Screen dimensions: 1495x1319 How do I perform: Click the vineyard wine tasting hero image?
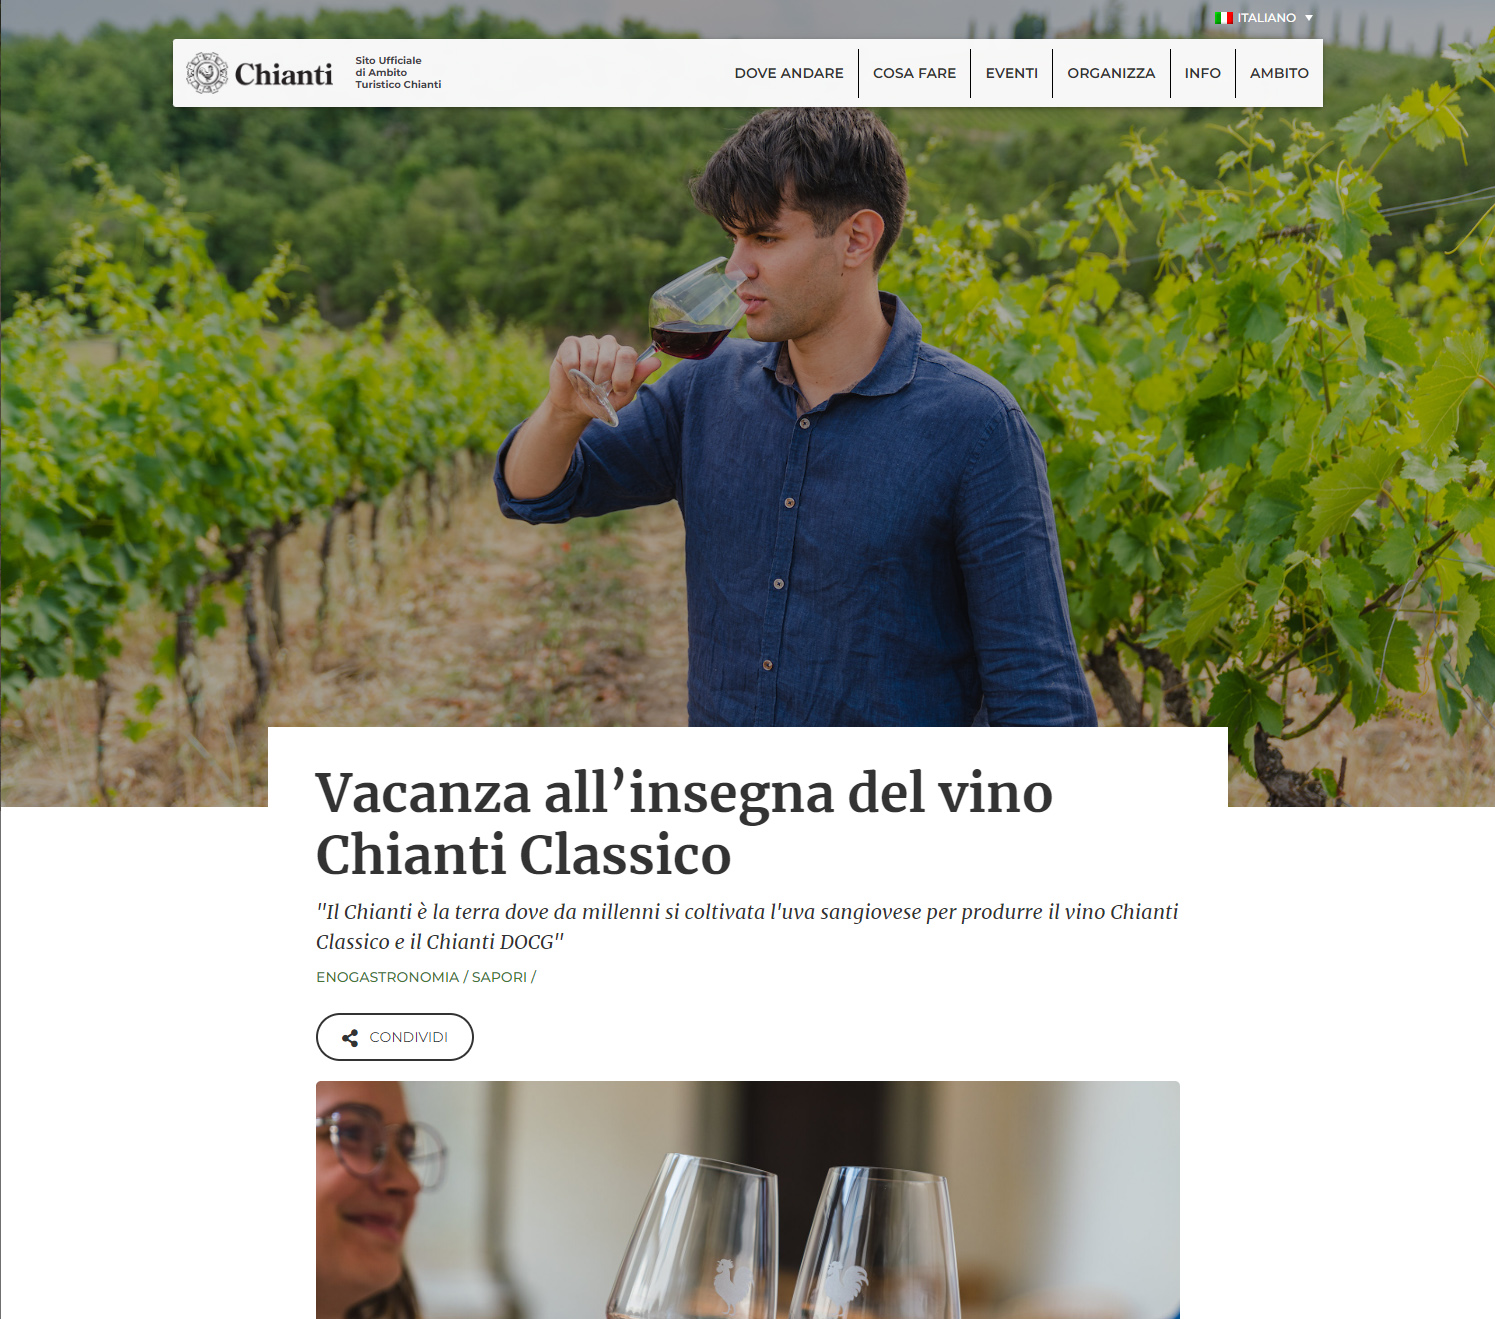(748, 400)
